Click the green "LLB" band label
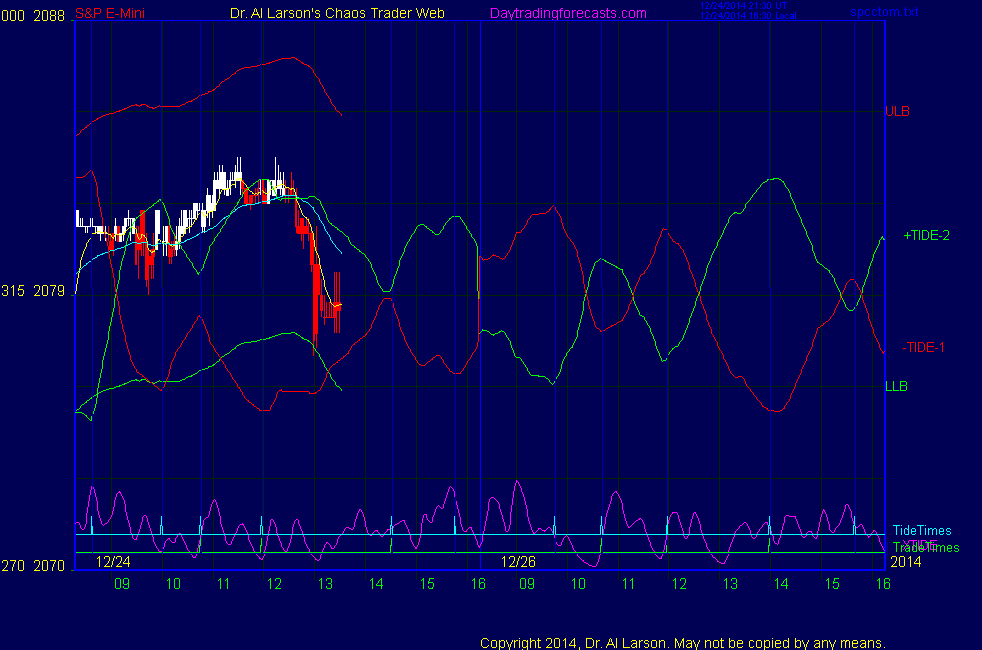The height and width of the screenshot is (650, 982). (896, 386)
